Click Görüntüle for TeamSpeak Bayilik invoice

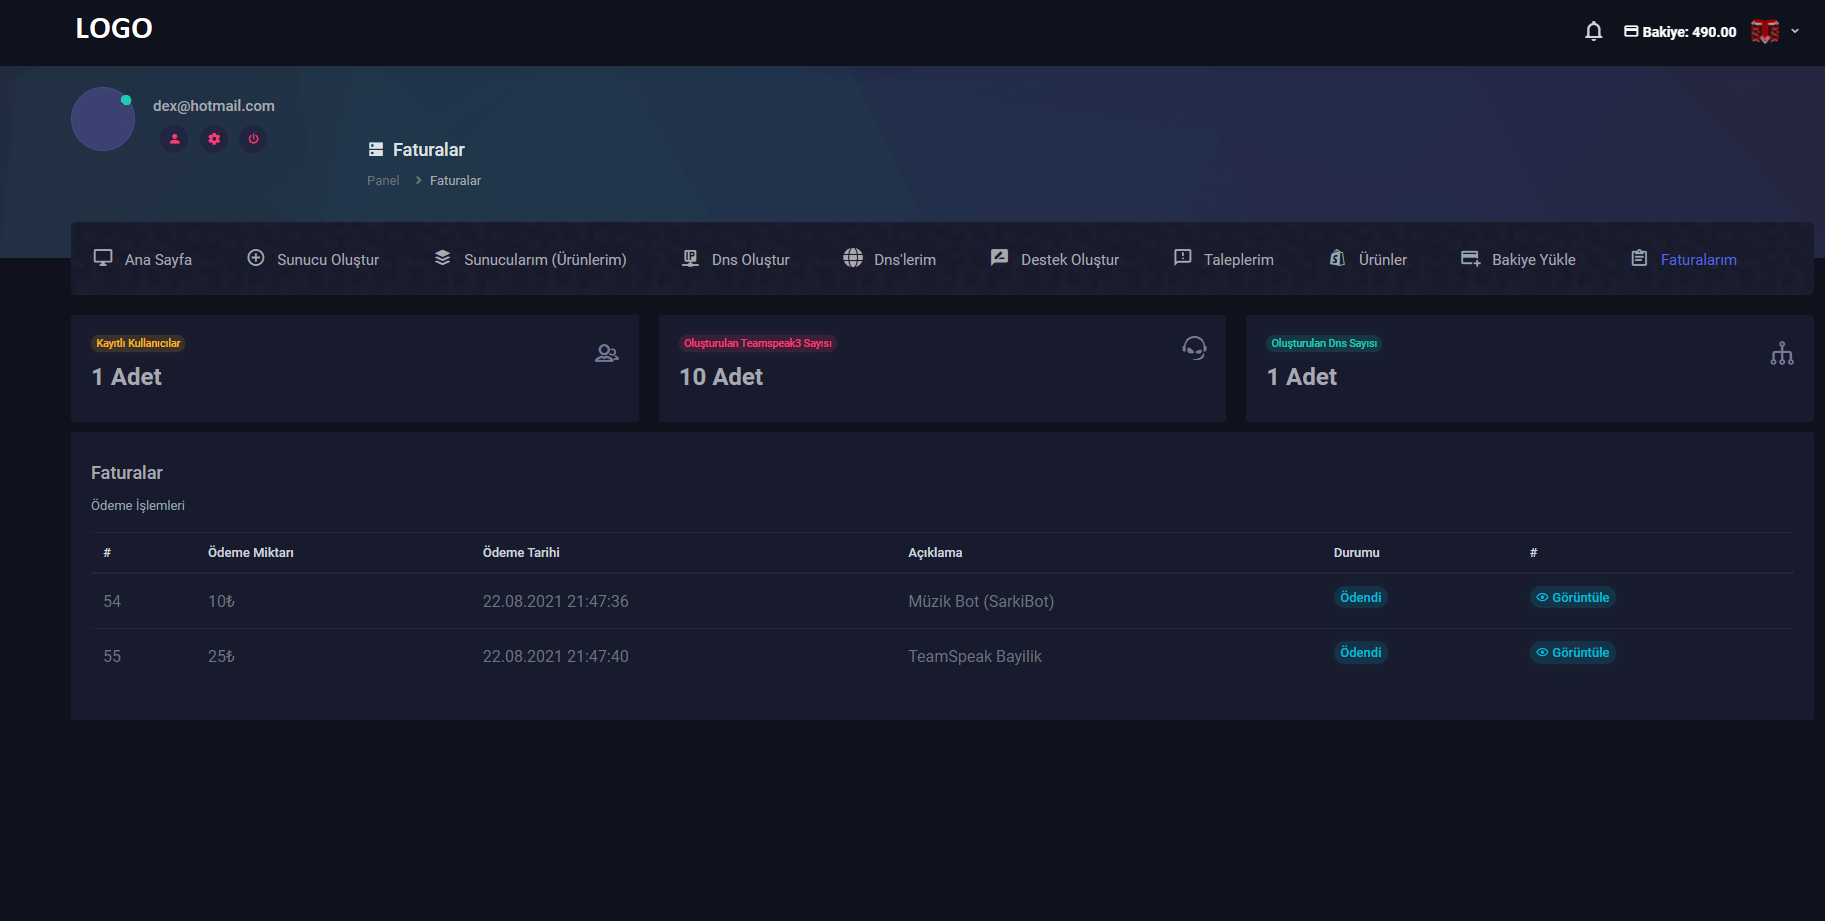[1573, 652]
